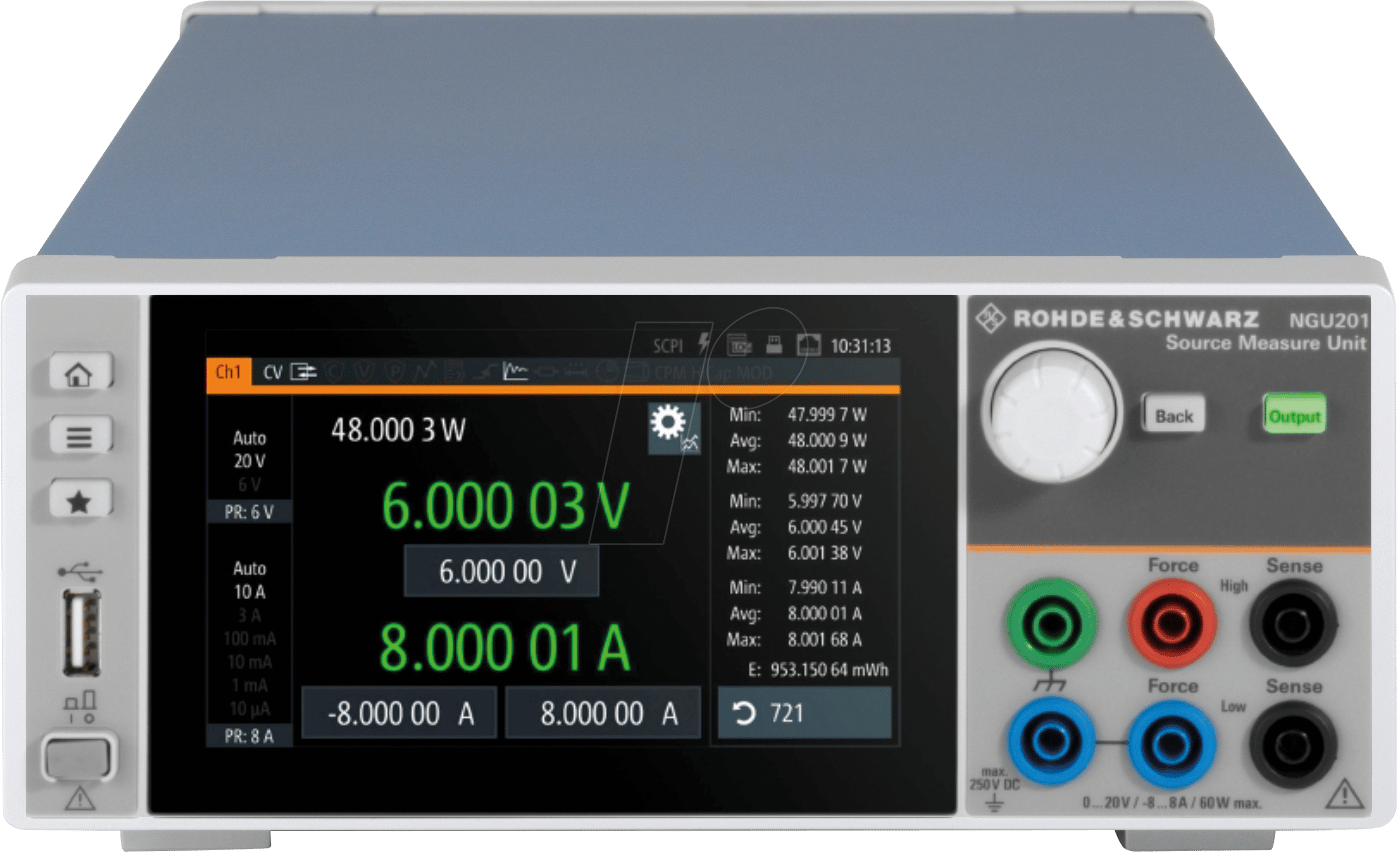The image size is (1397, 852).
Task: Select the 10 A current range
Action: click(250, 591)
